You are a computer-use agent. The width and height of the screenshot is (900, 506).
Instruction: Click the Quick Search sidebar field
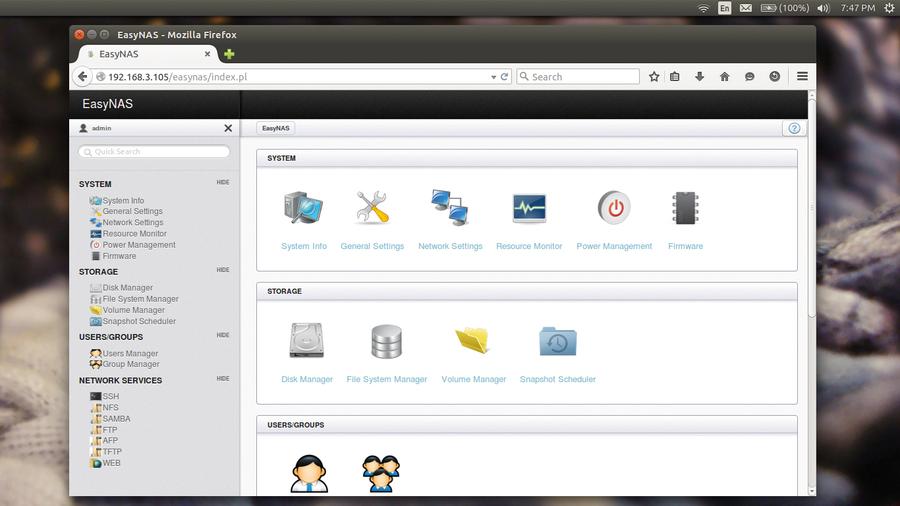click(x=154, y=151)
